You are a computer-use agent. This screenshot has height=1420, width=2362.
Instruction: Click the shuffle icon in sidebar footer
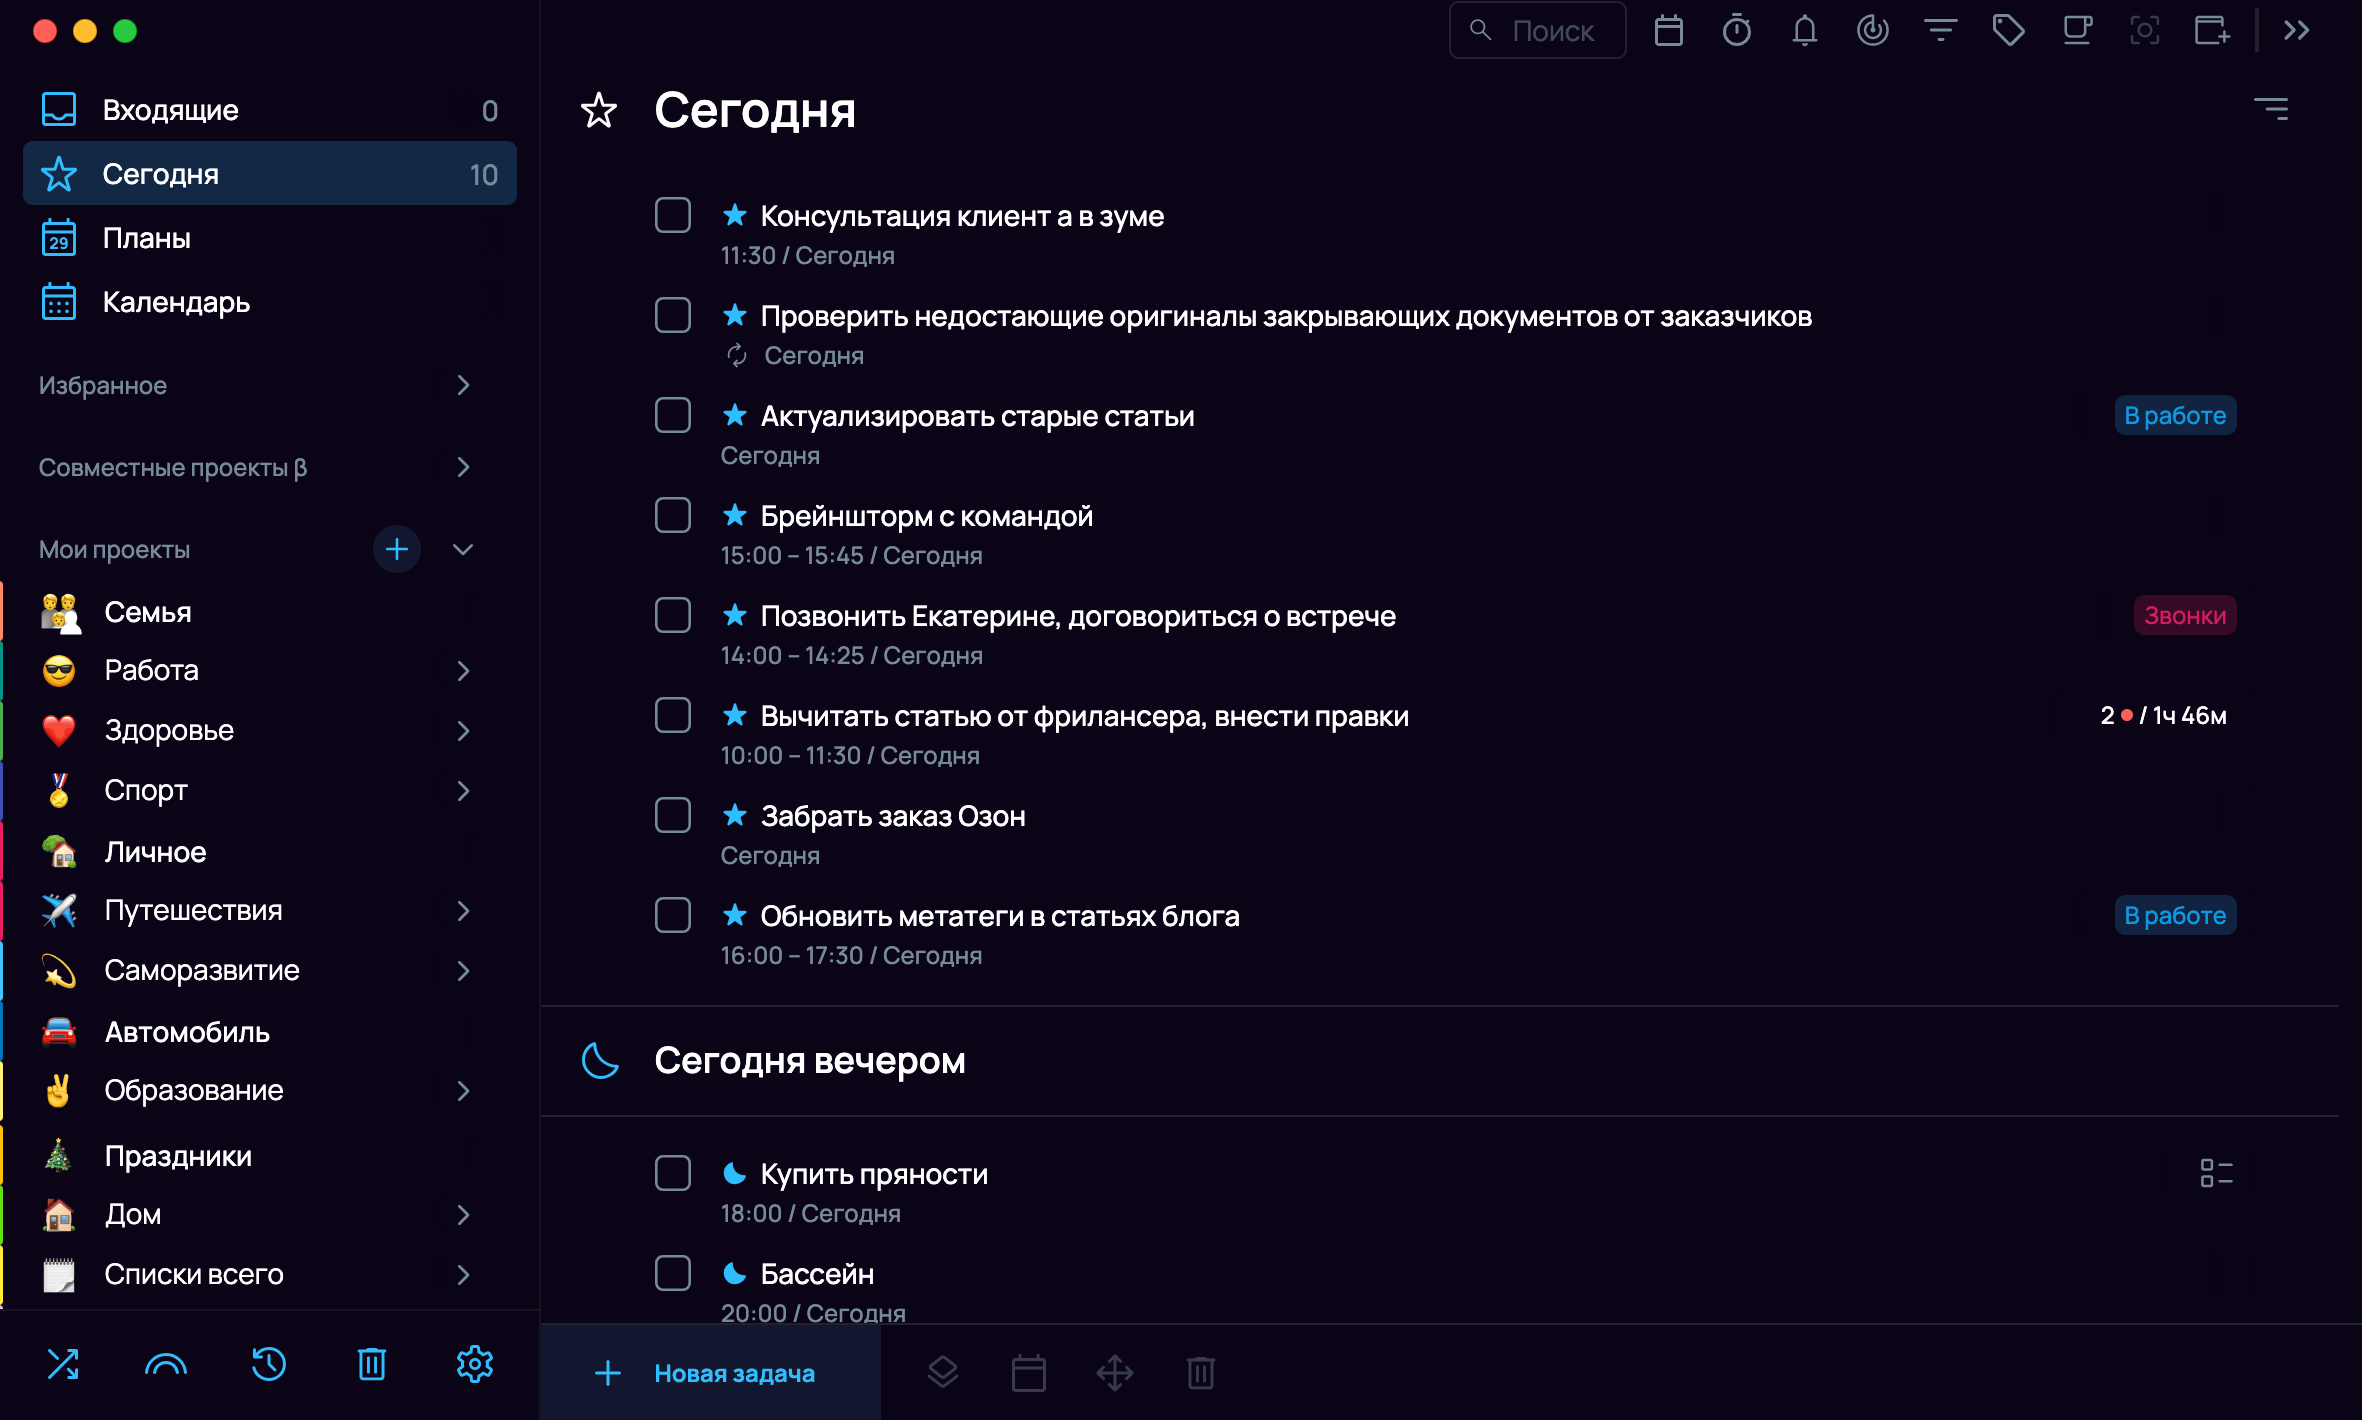[63, 1364]
